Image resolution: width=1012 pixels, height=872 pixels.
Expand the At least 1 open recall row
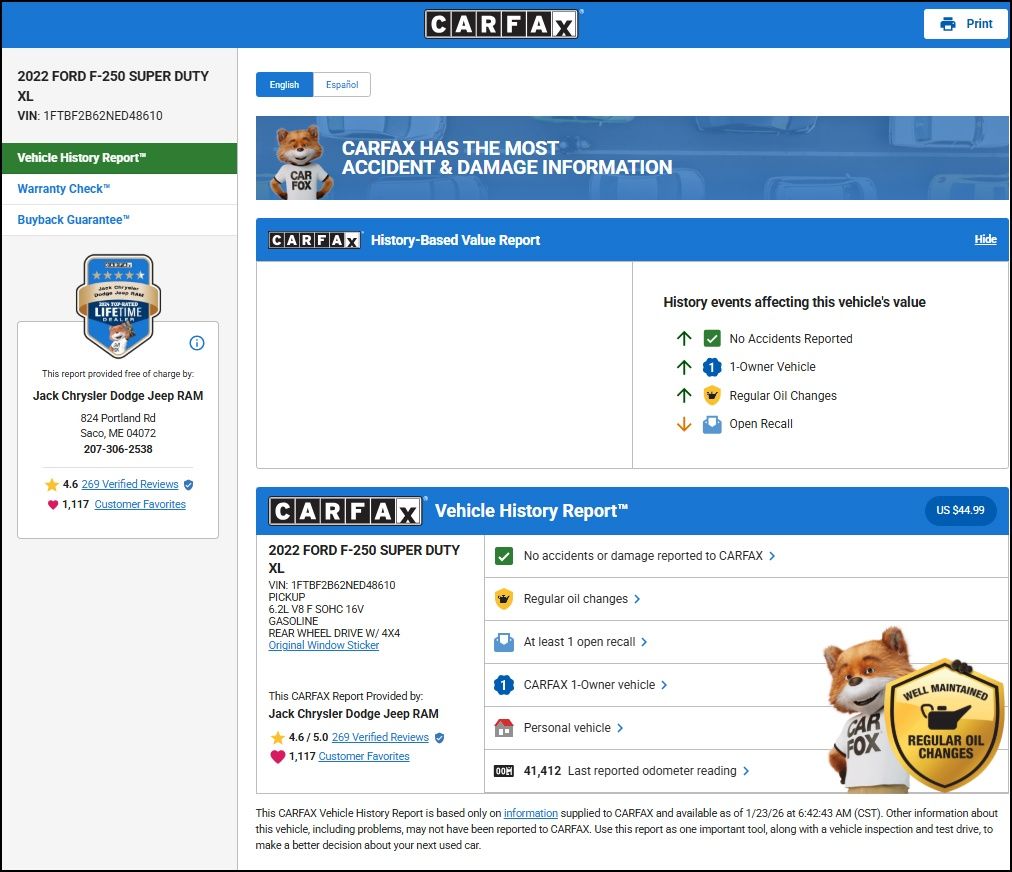(585, 642)
